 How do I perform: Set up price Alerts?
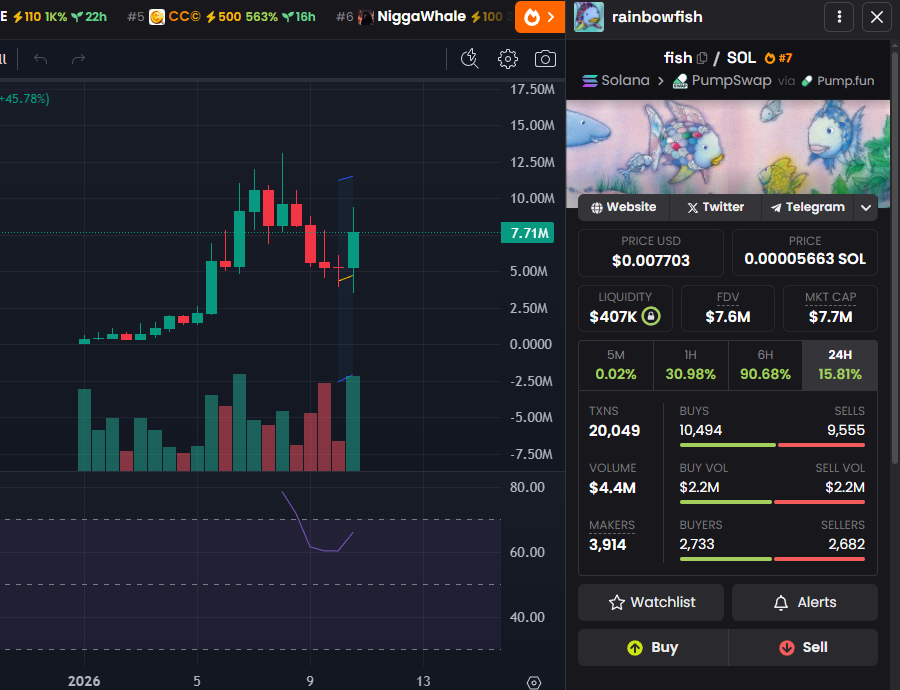[x=805, y=602]
